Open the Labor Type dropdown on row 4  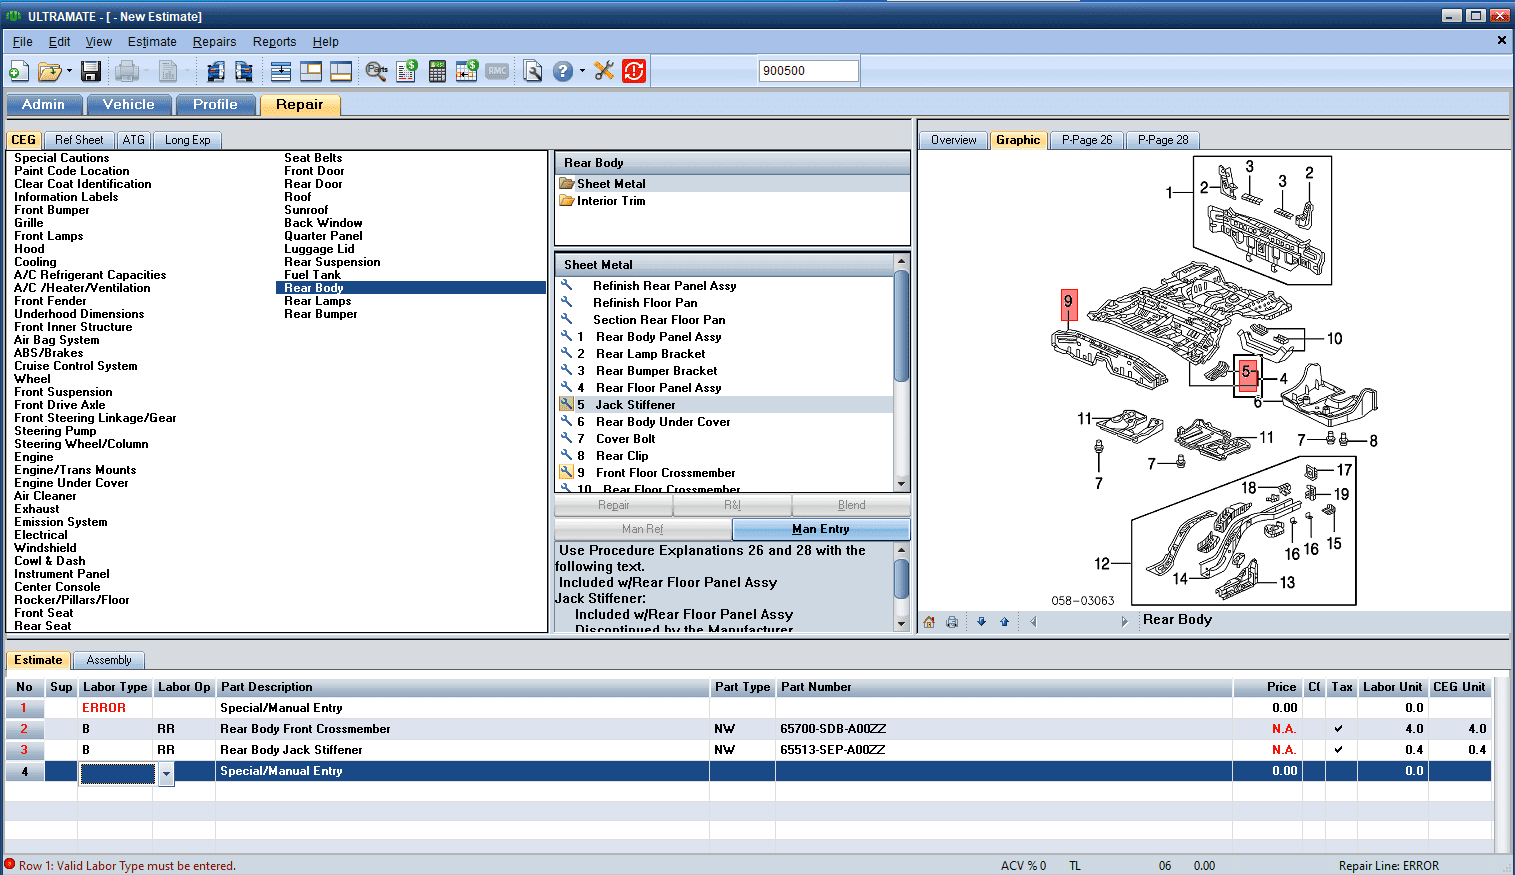(x=165, y=771)
